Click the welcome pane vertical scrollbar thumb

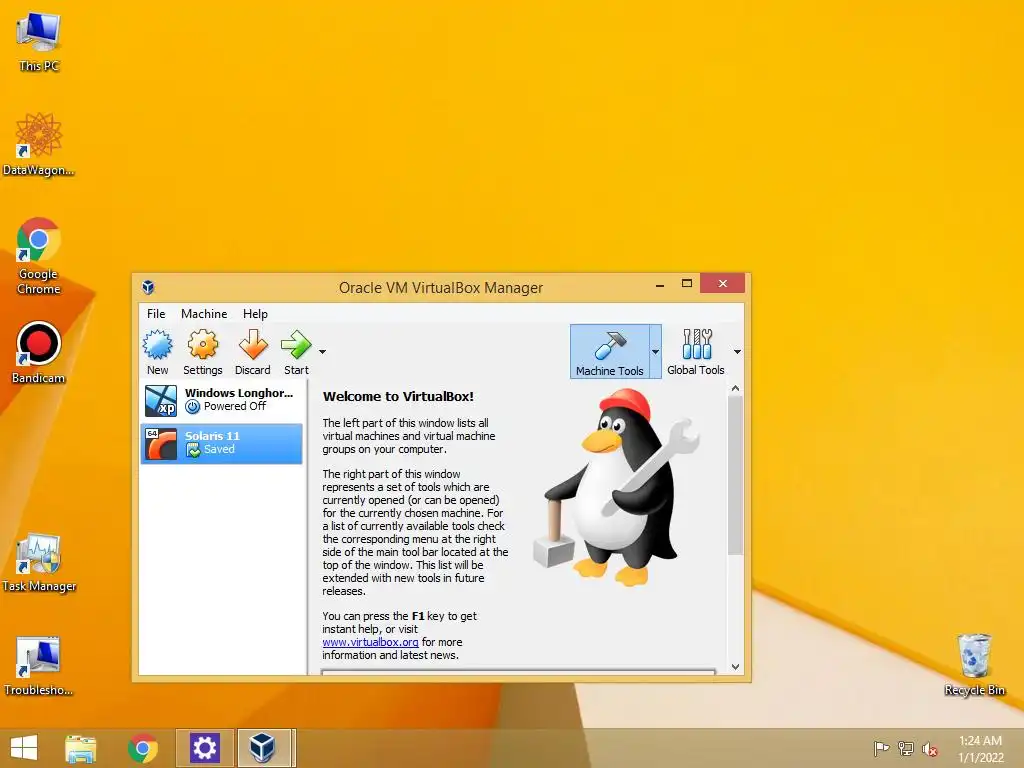735,475
